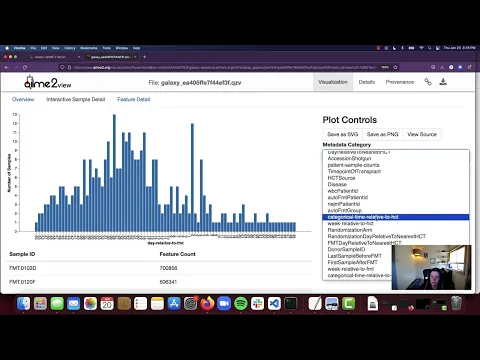Viewport: 480px width, 360px height.
Task: Open System Preferences from the dock
Action: pos(191,303)
